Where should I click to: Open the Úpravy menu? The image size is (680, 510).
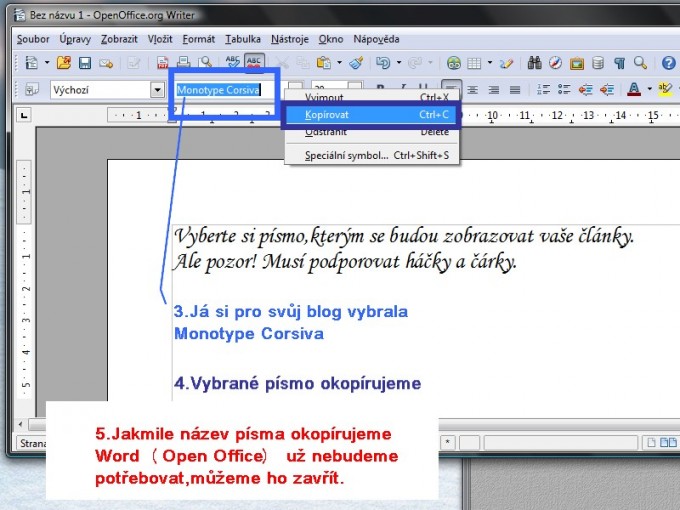tap(75, 39)
